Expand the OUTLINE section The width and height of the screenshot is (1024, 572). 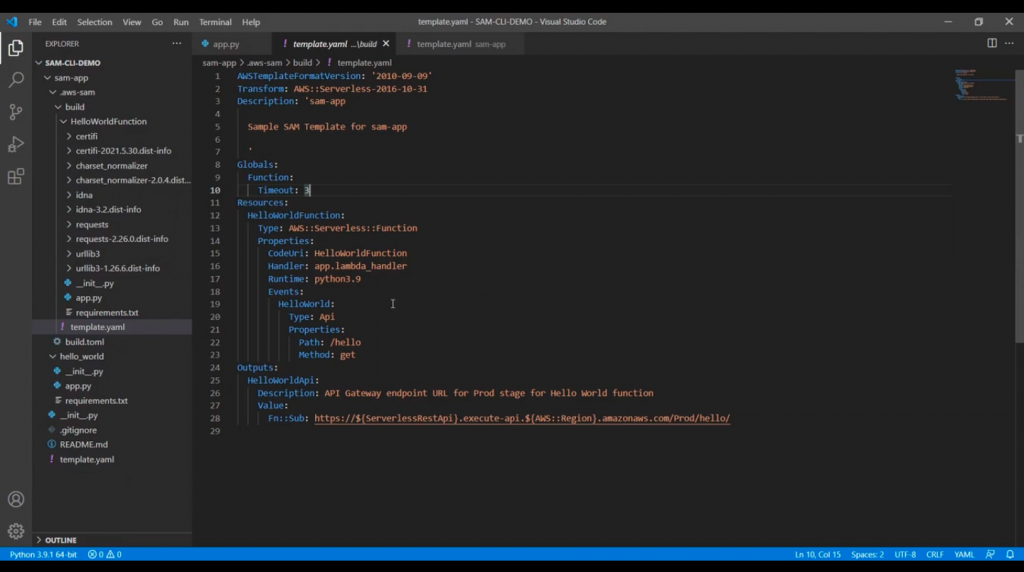pos(112,540)
